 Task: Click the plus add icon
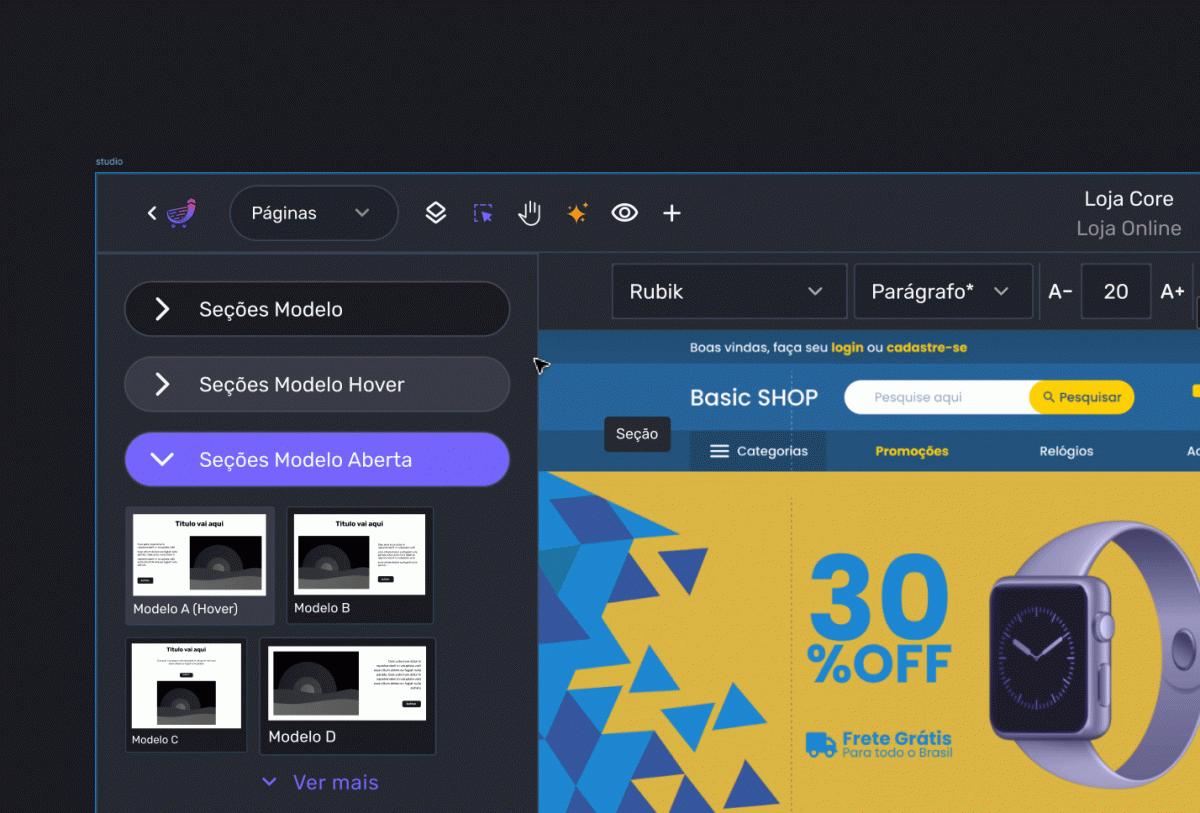[x=672, y=213]
